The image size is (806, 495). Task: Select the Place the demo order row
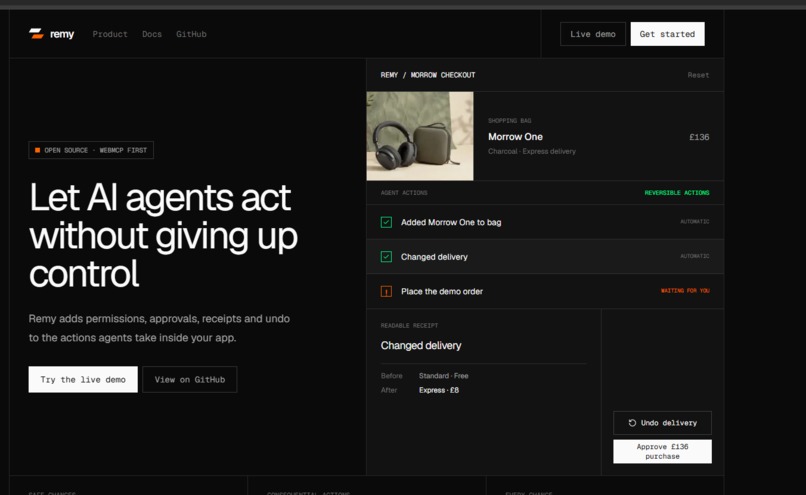pos(545,291)
